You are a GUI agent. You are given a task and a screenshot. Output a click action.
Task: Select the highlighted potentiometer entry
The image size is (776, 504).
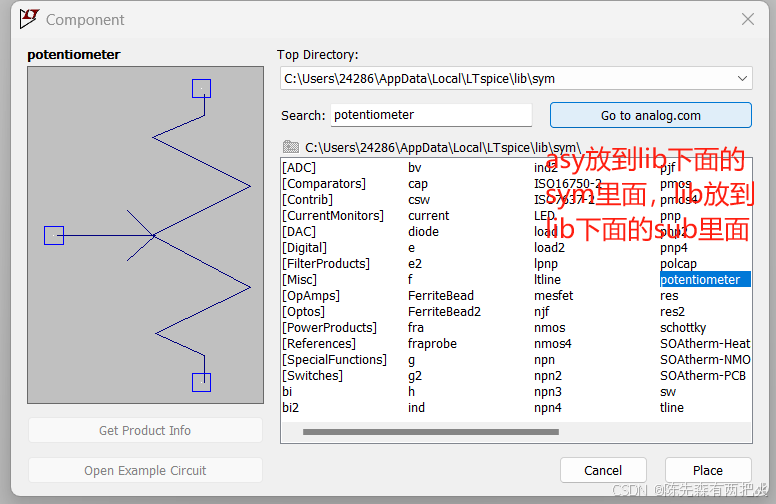[x=705, y=280]
